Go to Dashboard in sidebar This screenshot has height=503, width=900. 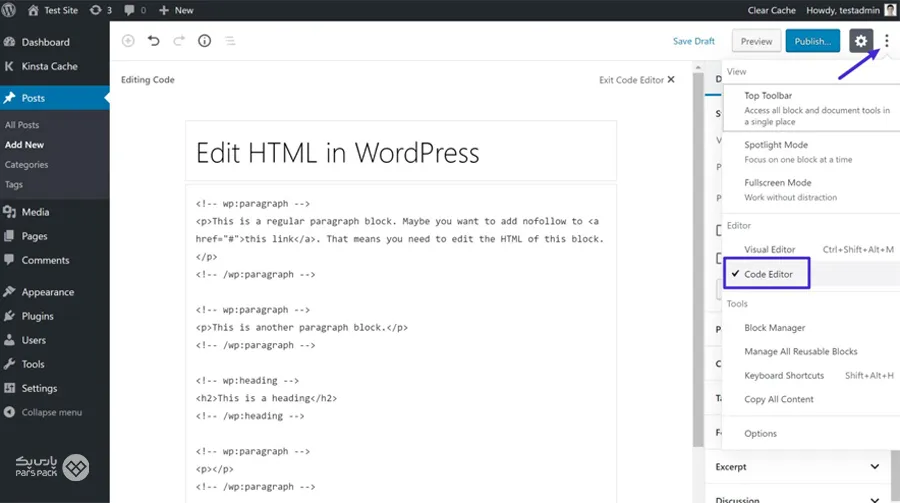tap(55, 42)
